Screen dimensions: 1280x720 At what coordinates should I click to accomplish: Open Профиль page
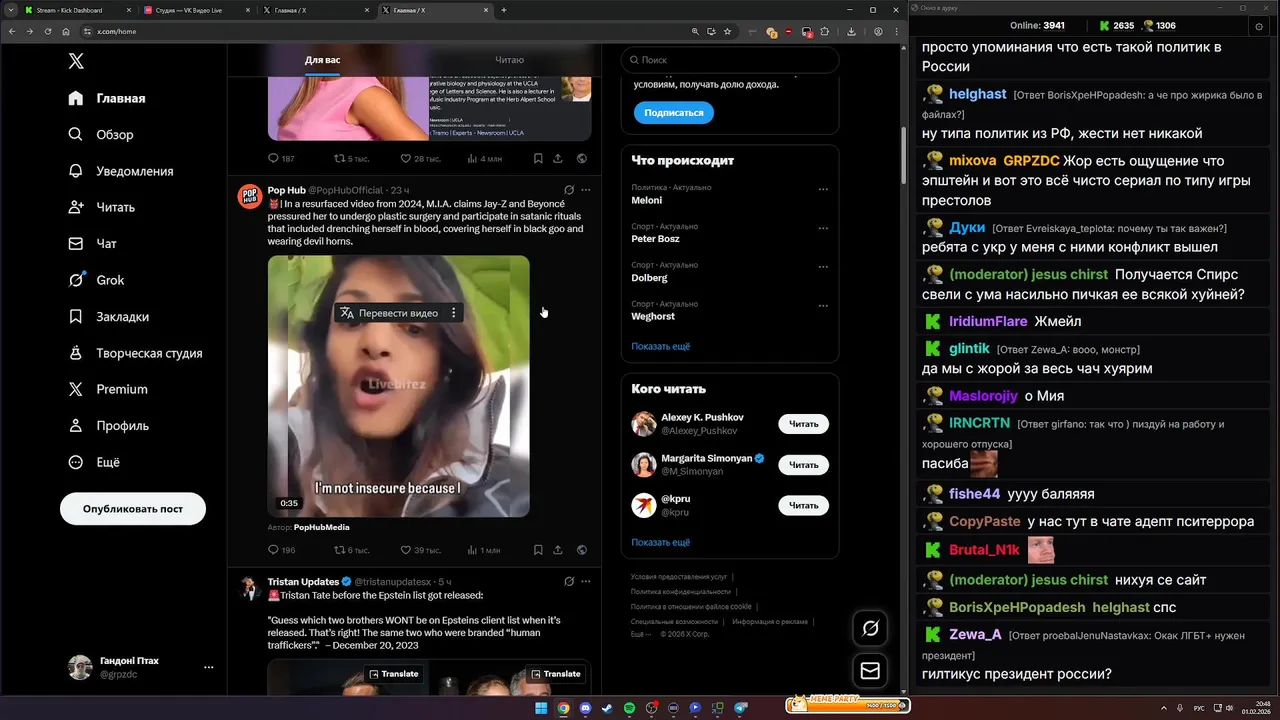(x=108, y=425)
